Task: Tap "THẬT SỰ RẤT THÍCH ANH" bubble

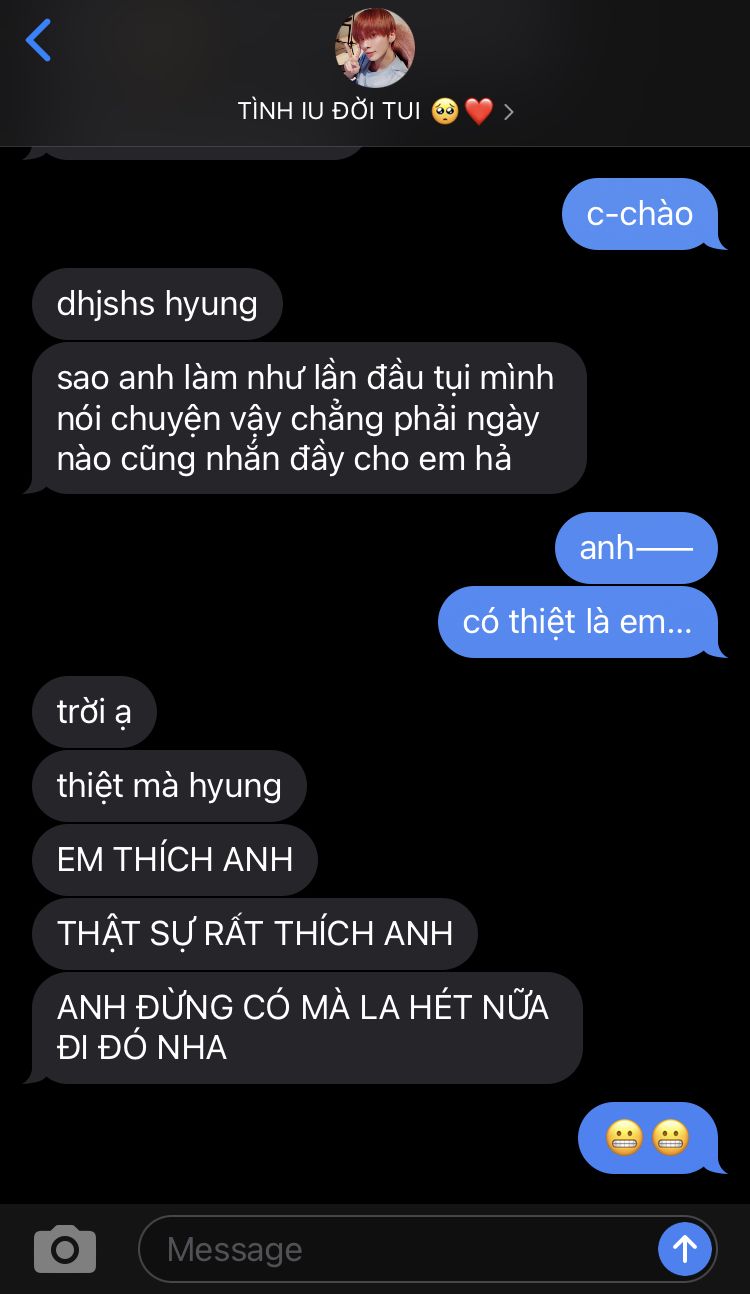Action: [x=255, y=933]
